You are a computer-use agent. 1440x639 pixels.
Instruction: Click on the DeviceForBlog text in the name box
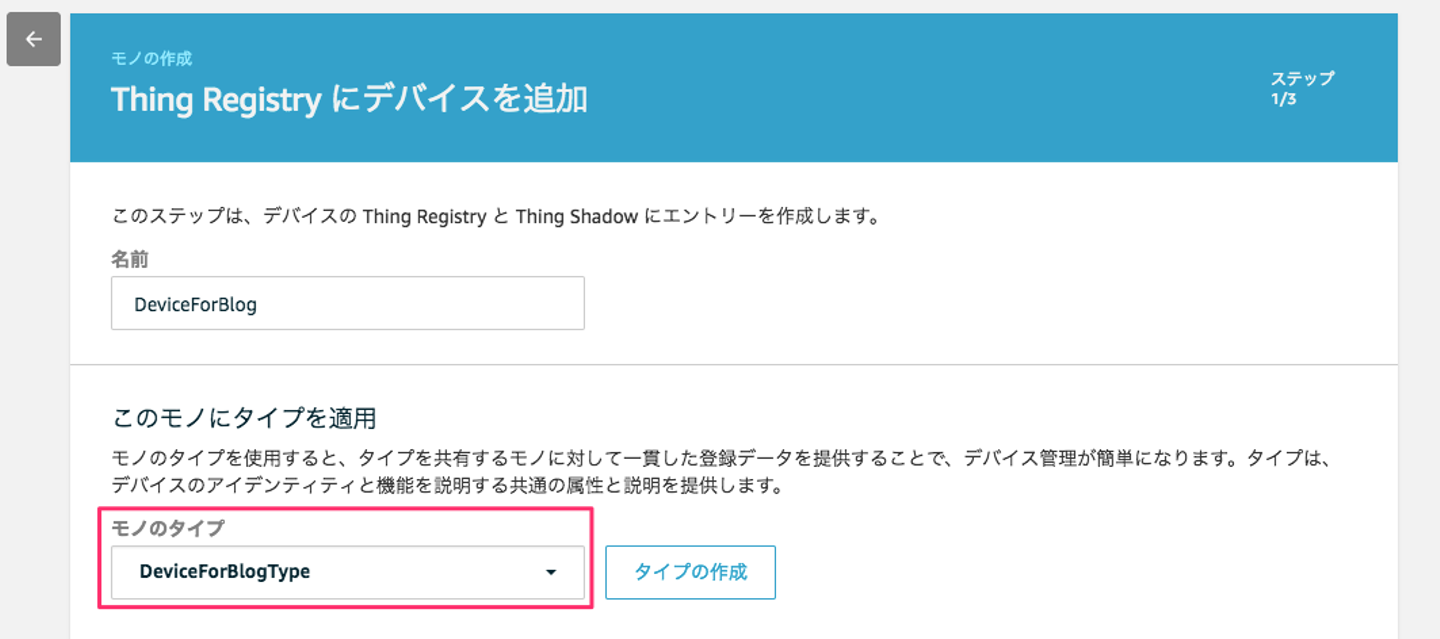pos(196,304)
